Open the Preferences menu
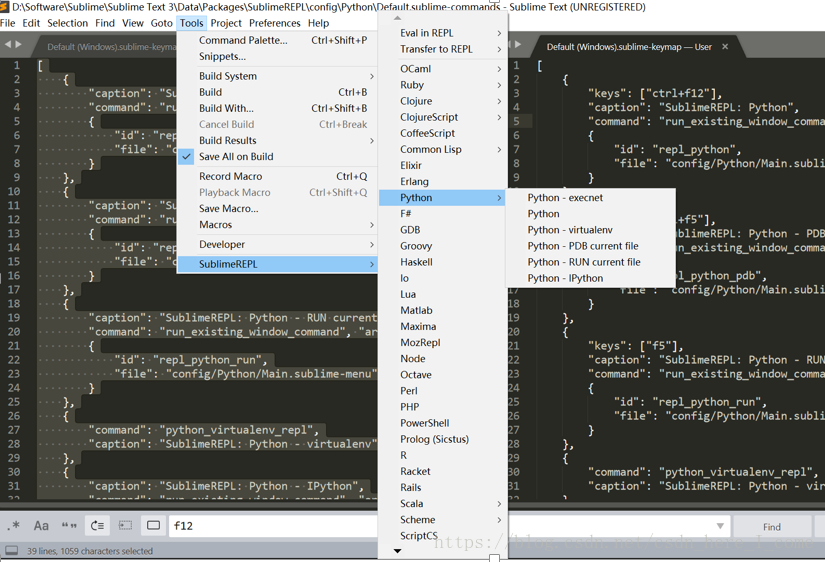 coord(275,23)
